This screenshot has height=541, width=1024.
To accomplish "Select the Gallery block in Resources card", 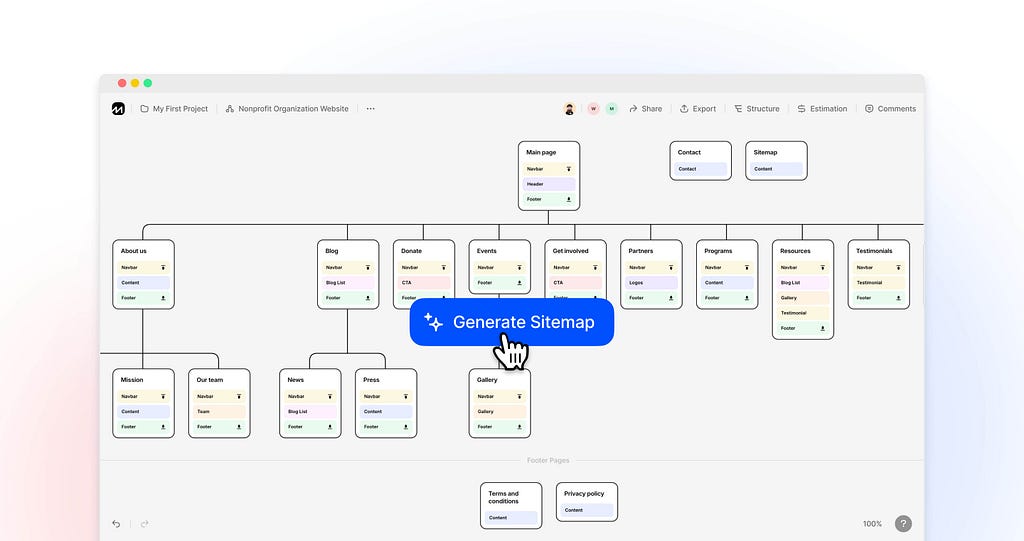I will coord(803,298).
